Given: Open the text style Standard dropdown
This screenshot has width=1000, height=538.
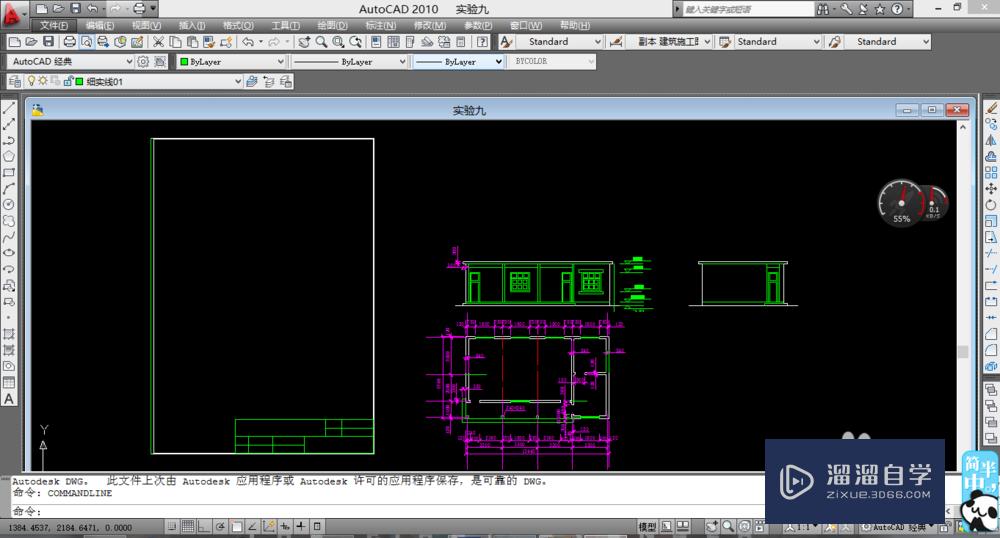Looking at the screenshot, I should pyautogui.click(x=561, y=42).
